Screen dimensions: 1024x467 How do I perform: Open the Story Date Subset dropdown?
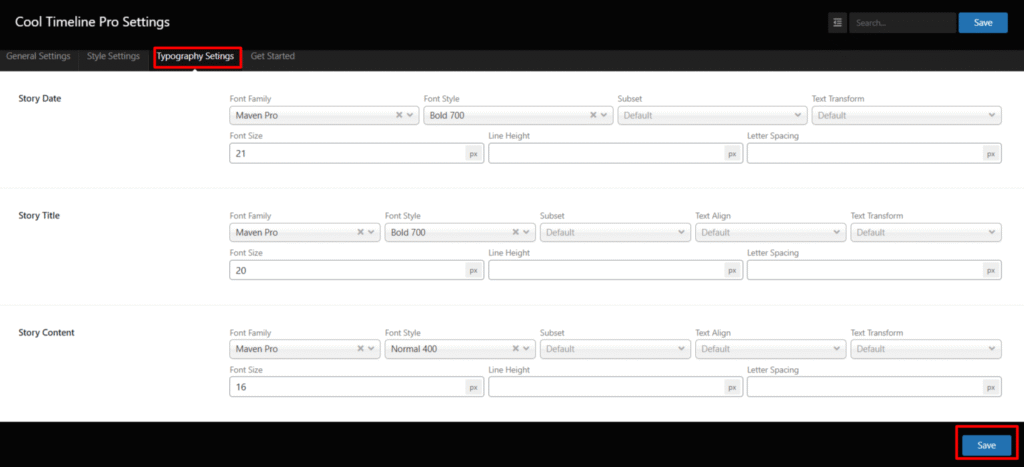click(x=711, y=116)
